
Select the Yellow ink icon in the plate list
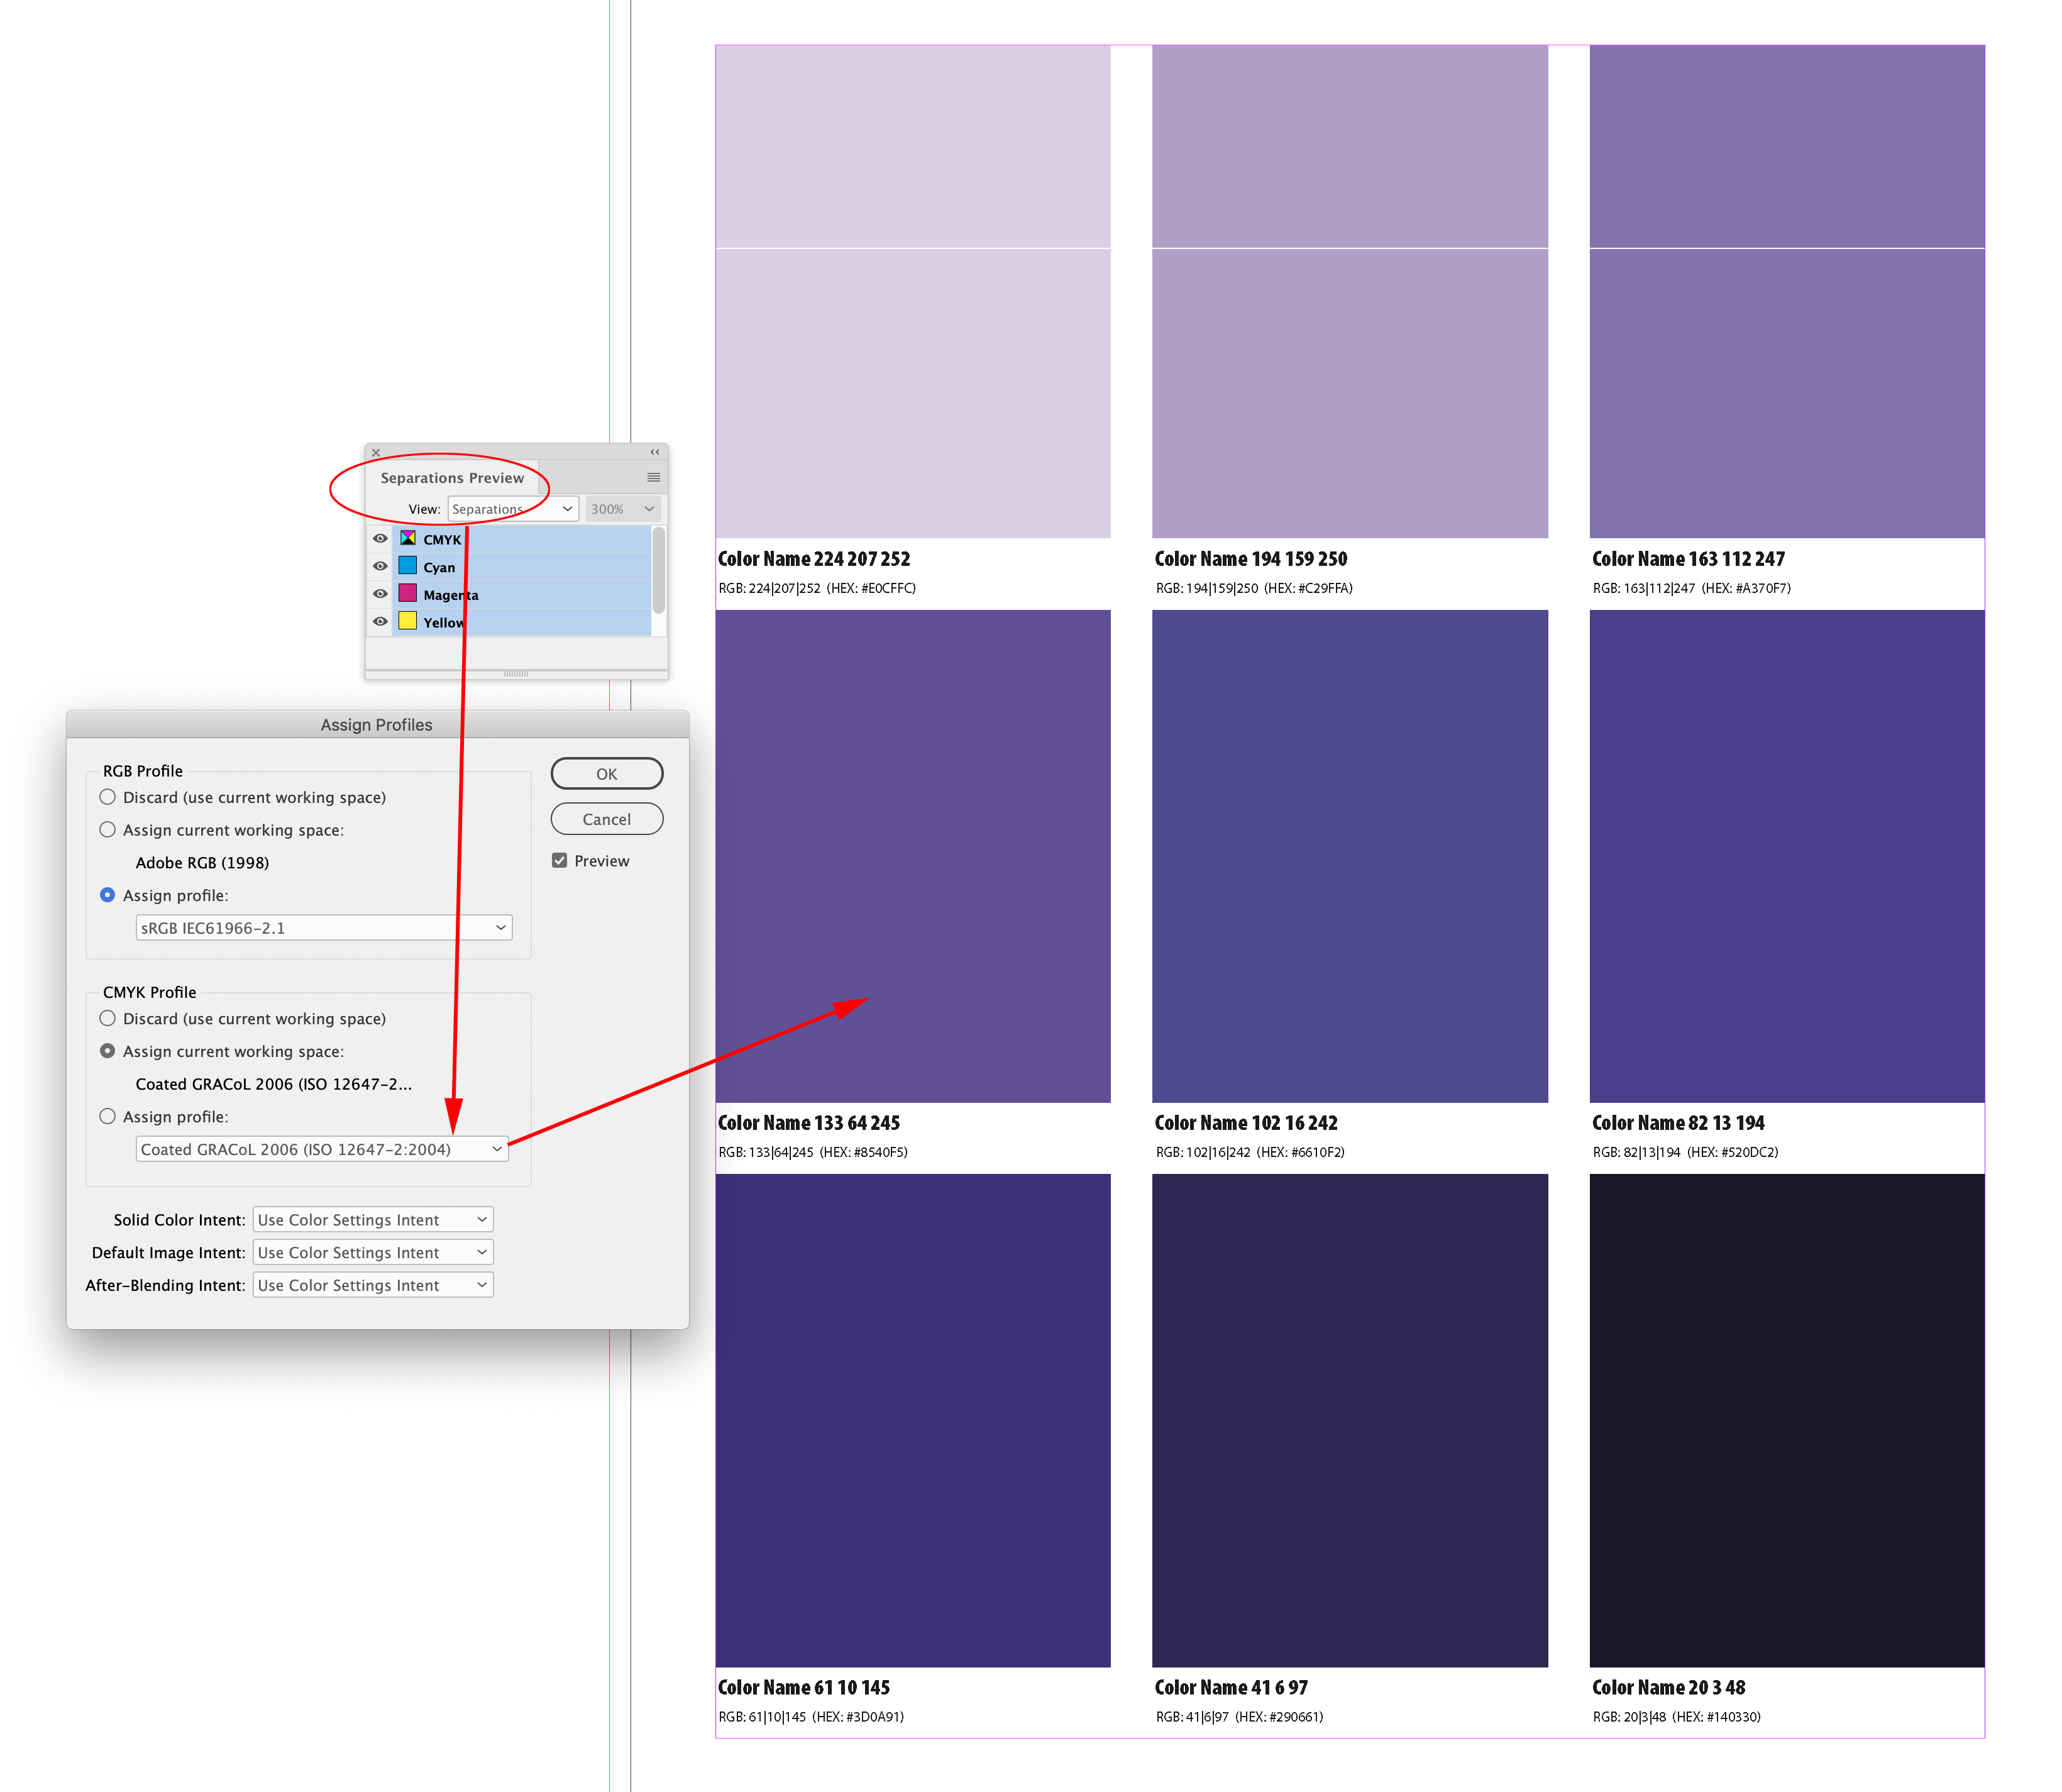tap(409, 622)
